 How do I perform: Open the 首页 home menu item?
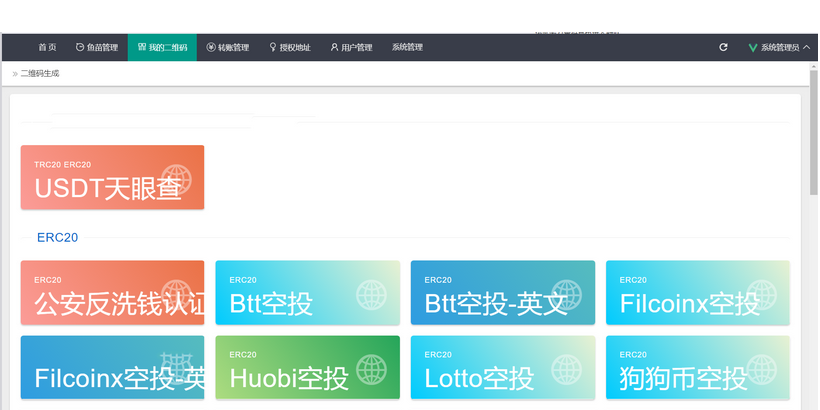tap(47, 48)
